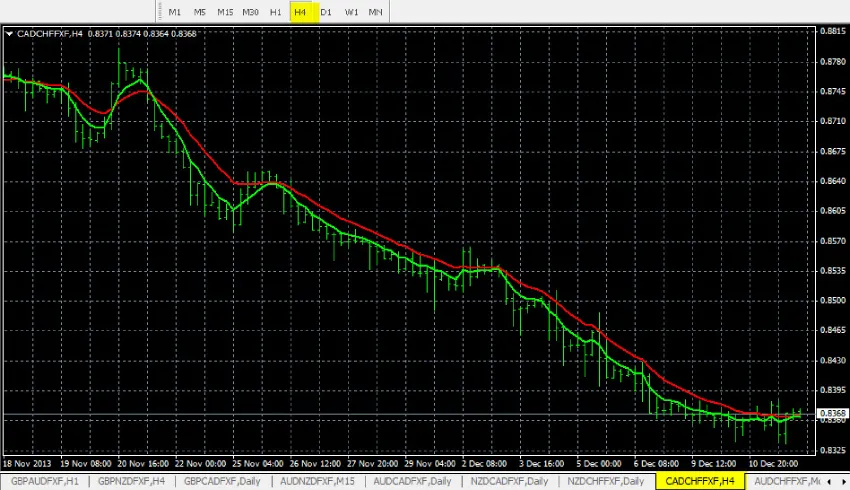Click the 10 Dec 20:00 time label

[x=774, y=464]
